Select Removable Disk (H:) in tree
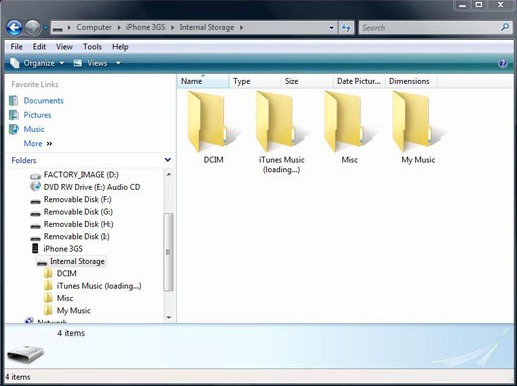 (x=78, y=224)
